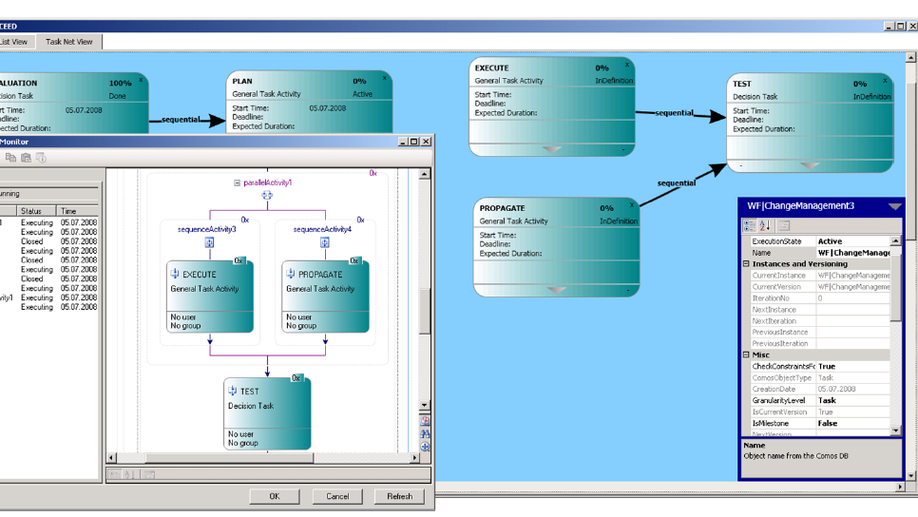
Task: Click the parallelActivity1 parallel symbol icon
Action: click(267, 196)
